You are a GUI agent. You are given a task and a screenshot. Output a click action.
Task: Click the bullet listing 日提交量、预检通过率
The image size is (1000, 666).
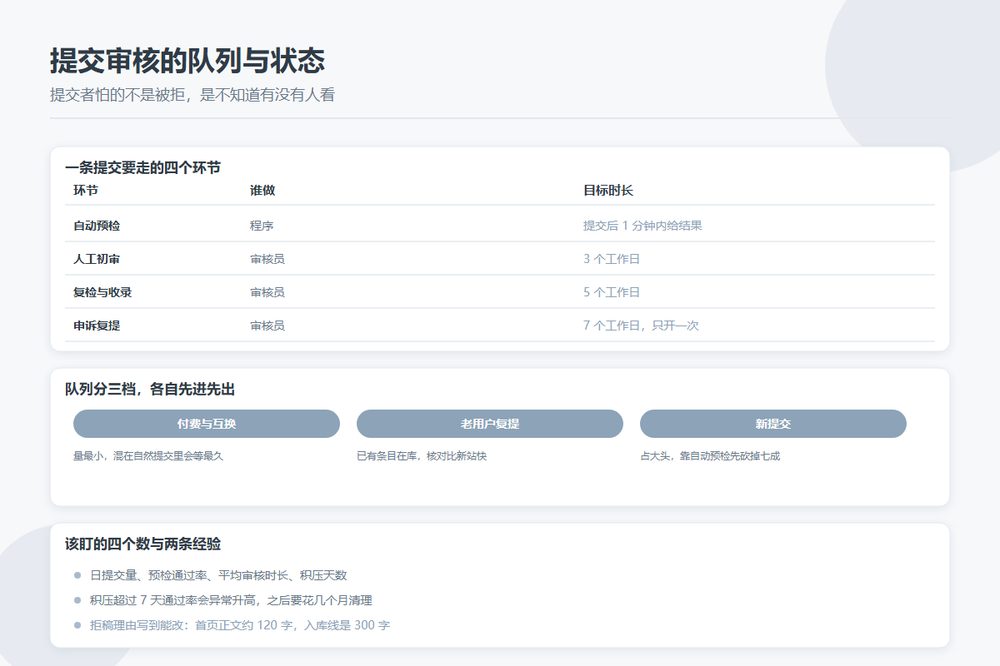[218, 575]
